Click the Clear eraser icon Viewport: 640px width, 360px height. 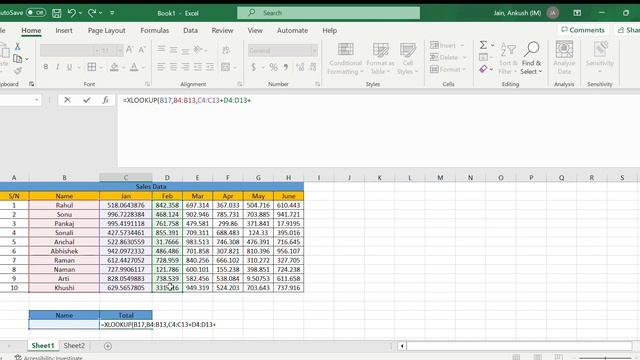click(483, 69)
